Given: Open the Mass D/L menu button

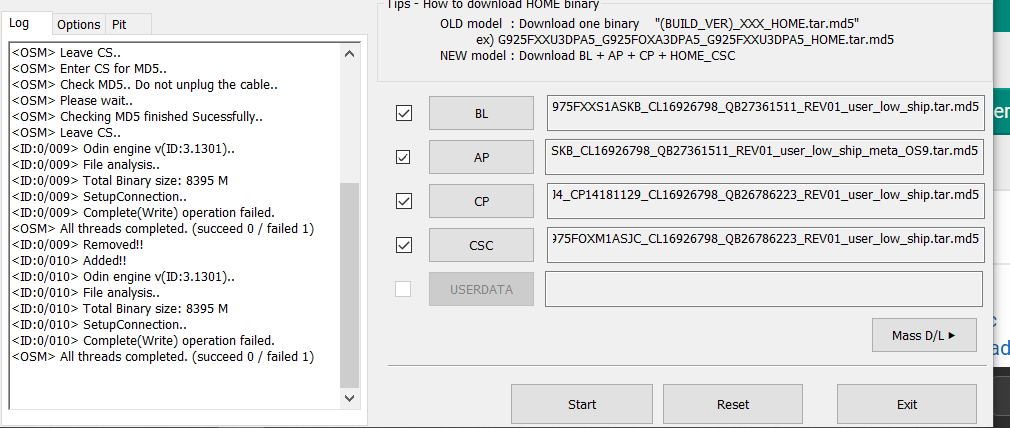Looking at the screenshot, I should pyautogui.click(x=924, y=335).
